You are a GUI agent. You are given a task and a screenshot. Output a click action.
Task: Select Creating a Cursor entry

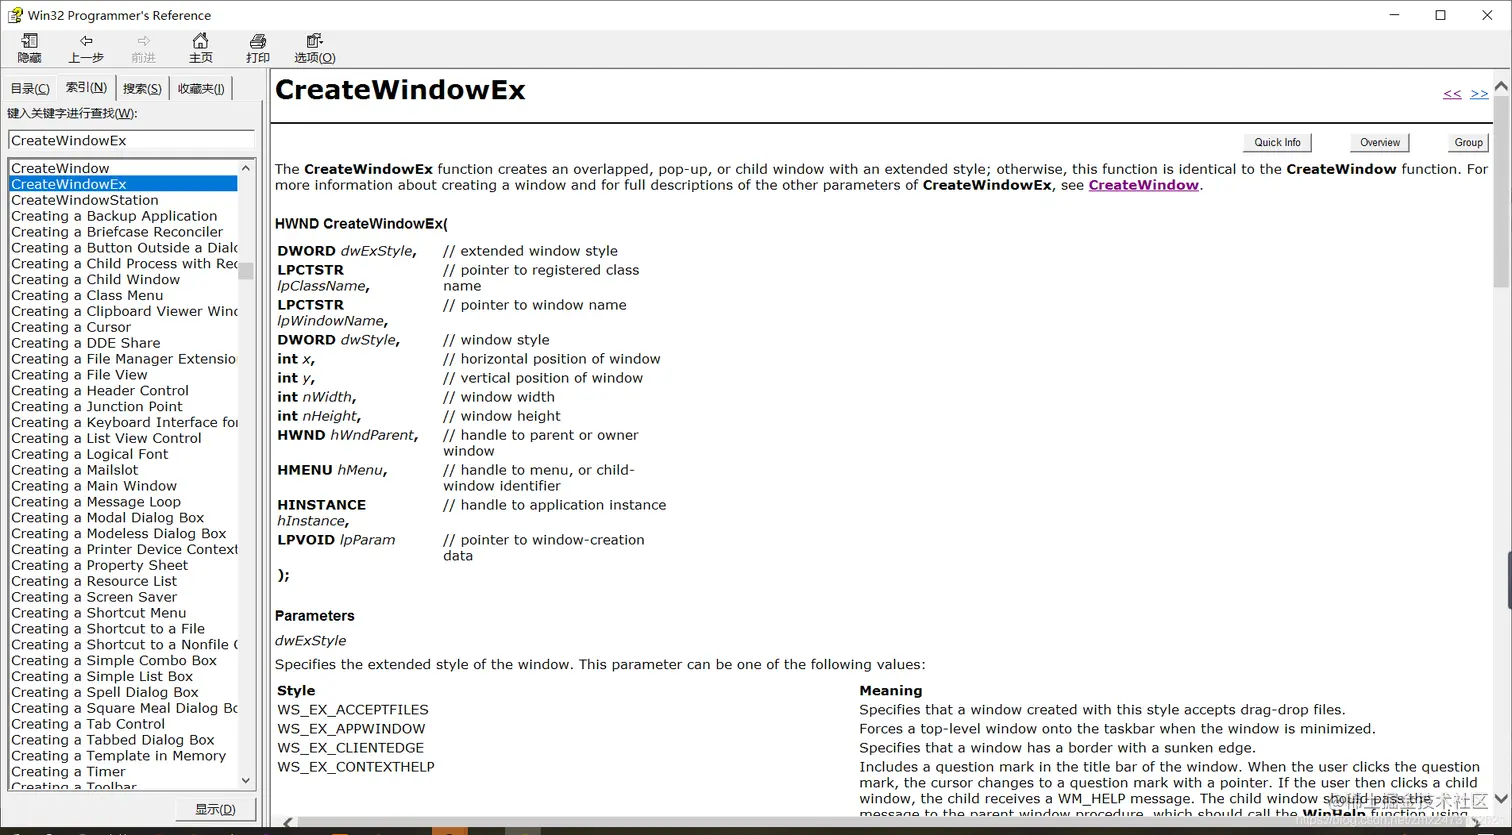(123, 327)
